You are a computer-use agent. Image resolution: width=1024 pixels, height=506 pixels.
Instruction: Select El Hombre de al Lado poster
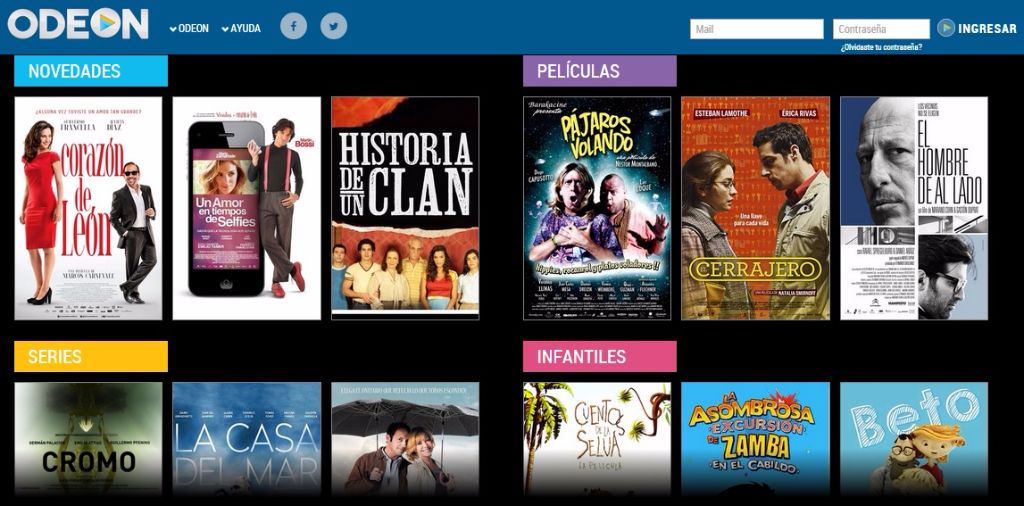click(x=914, y=208)
